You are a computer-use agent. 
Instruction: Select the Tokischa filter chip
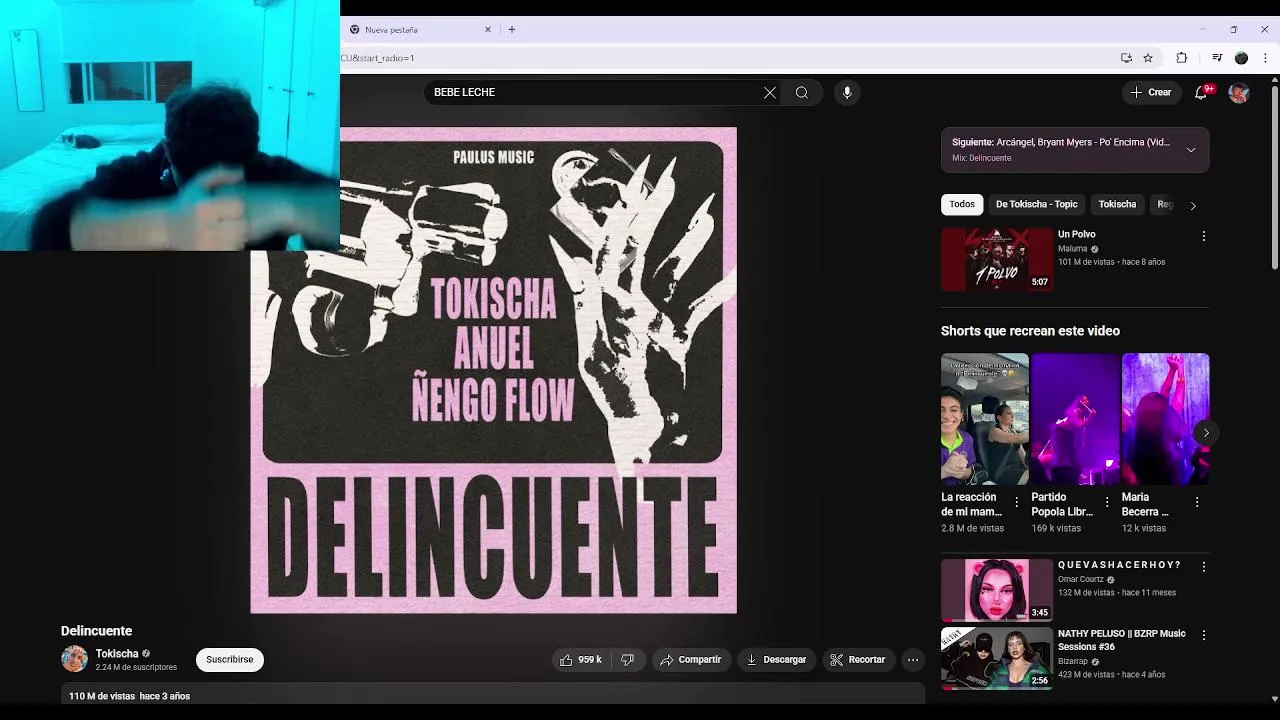click(x=1117, y=204)
